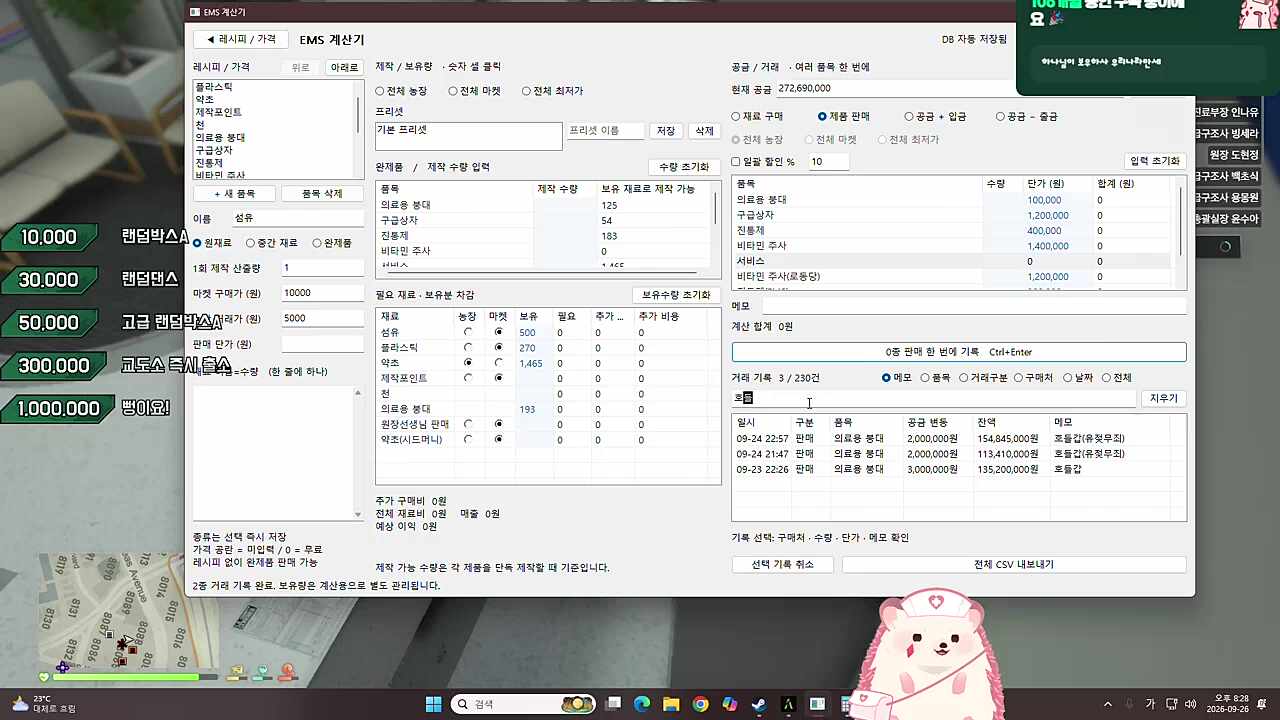Clear the search with 지우기 button

click(x=1163, y=398)
